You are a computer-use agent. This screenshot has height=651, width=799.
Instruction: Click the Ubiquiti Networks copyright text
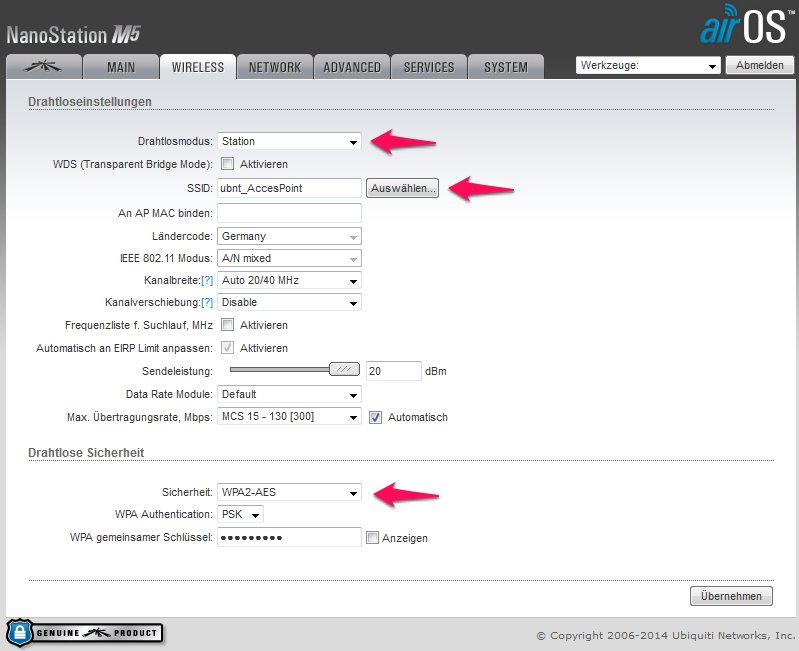click(x=665, y=636)
